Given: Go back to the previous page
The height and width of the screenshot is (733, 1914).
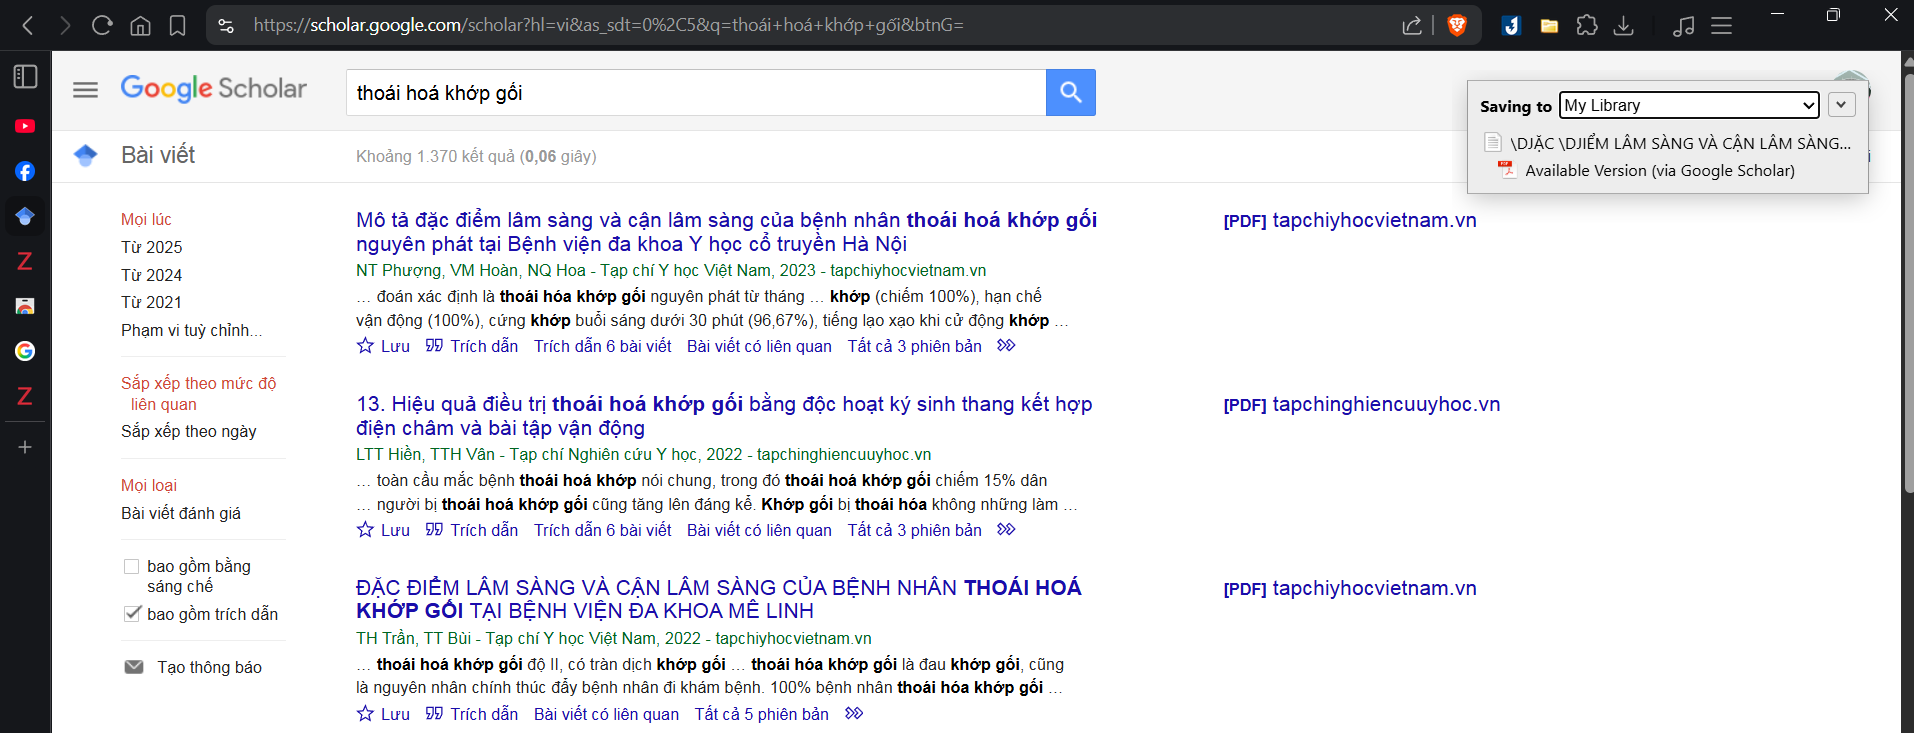Looking at the screenshot, I should 28,25.
